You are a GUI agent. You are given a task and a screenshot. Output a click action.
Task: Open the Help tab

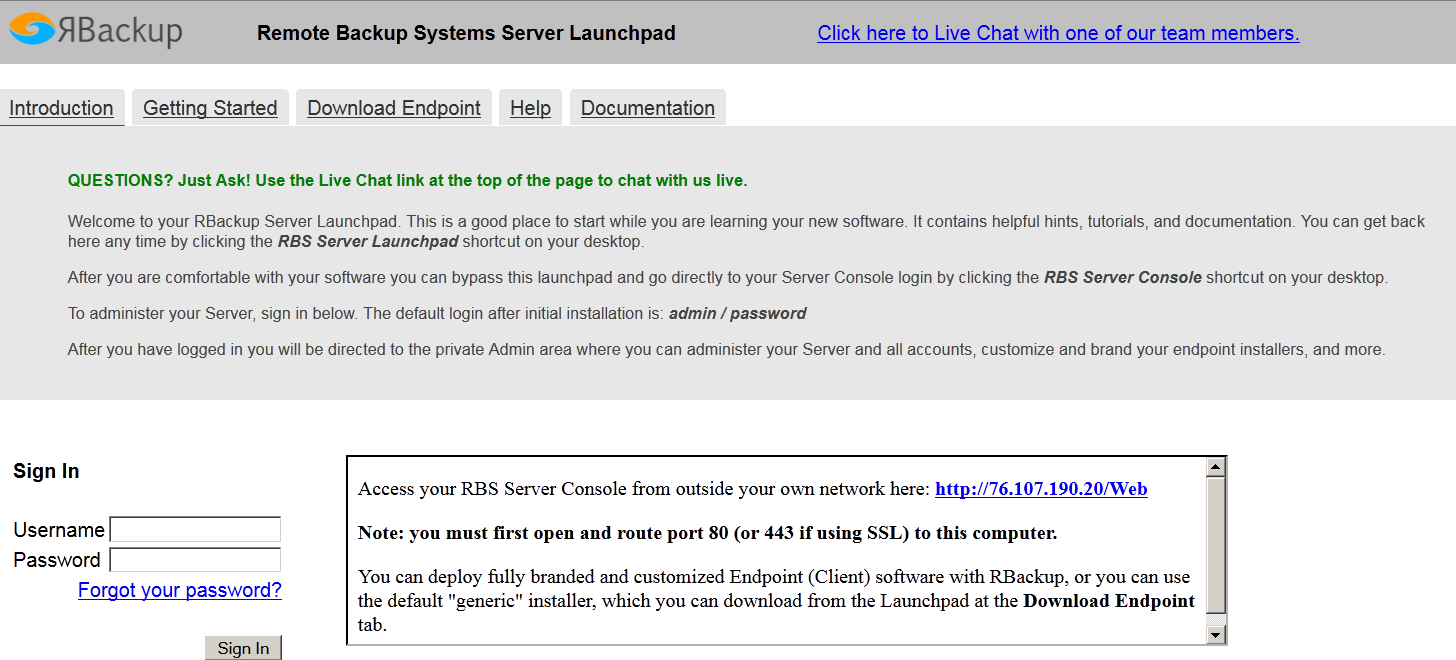point(530,107)
